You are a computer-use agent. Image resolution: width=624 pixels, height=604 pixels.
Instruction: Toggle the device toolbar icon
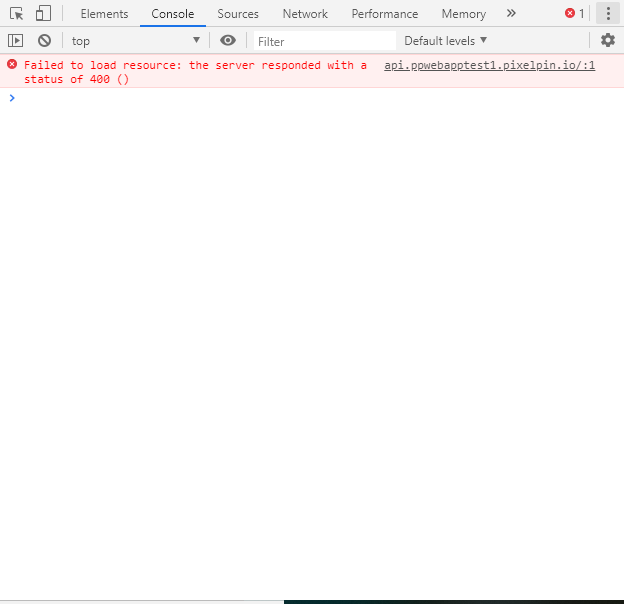(43, 14)
